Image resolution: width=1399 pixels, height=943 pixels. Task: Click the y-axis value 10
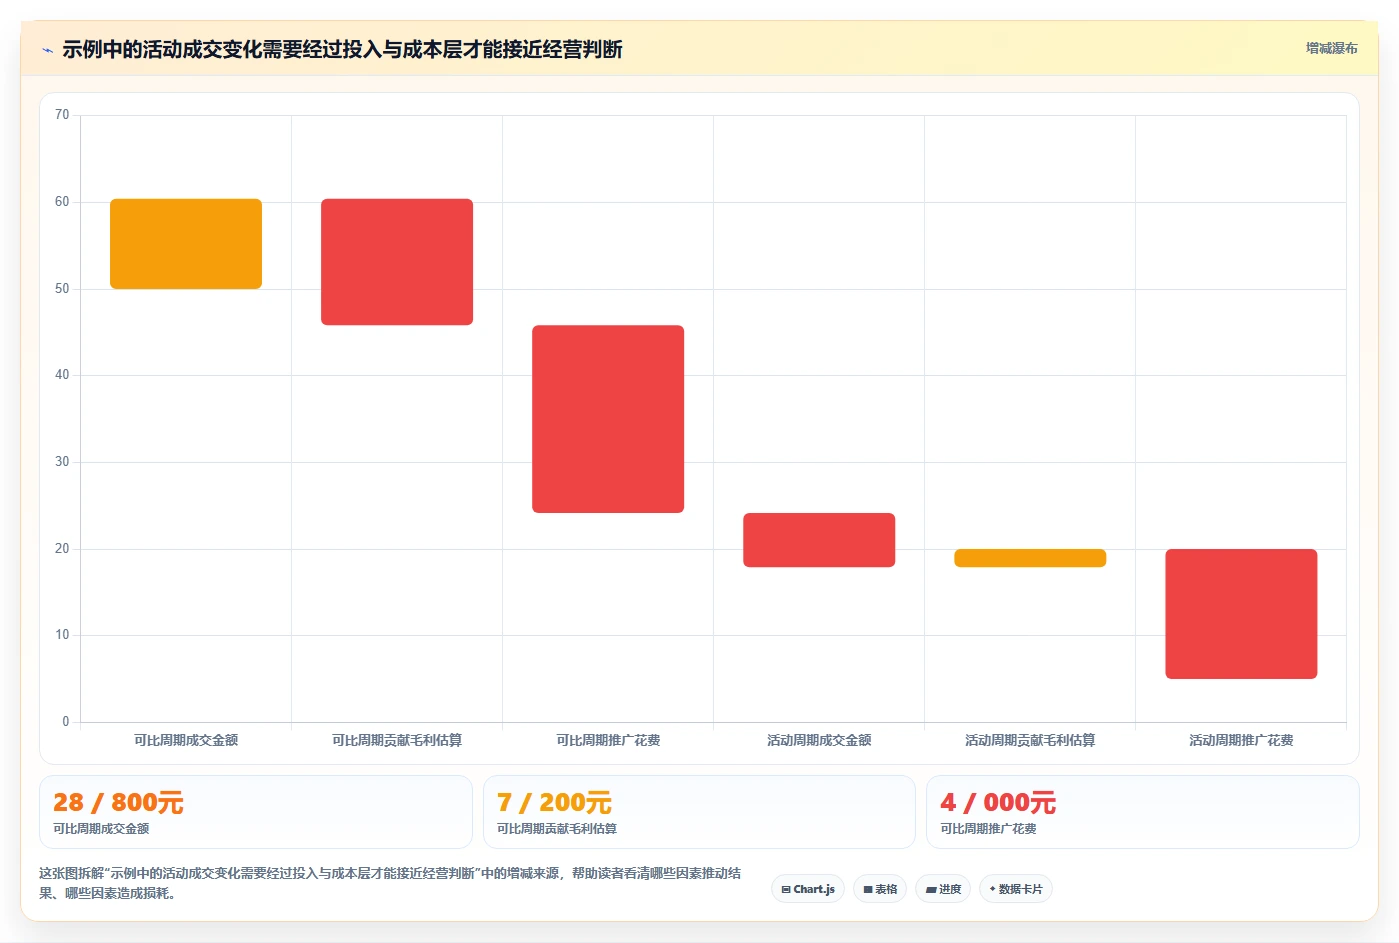pos(62,635)
